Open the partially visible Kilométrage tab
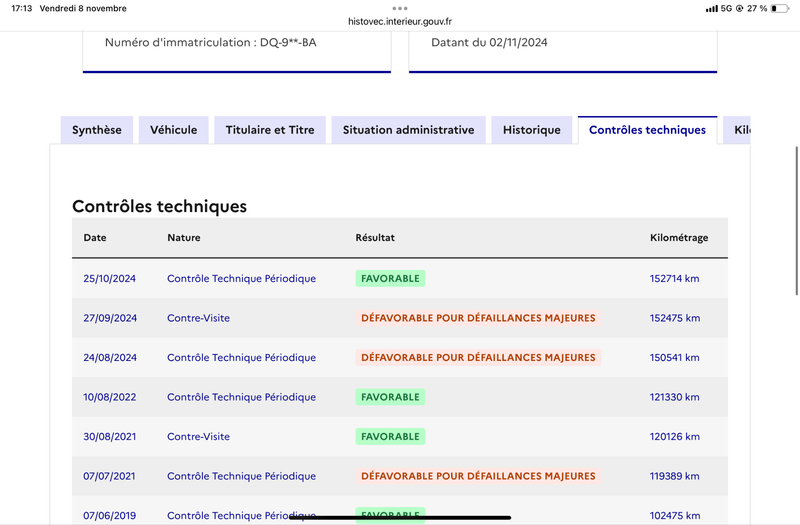The image size is (800, 525). (737, 130)
